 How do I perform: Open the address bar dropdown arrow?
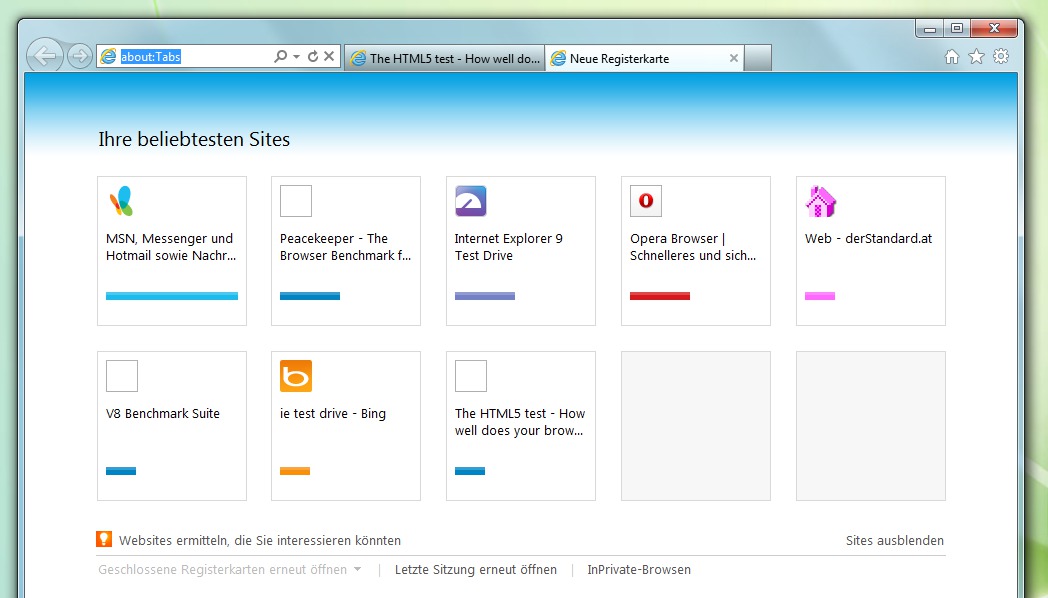(x=297, y=57)
